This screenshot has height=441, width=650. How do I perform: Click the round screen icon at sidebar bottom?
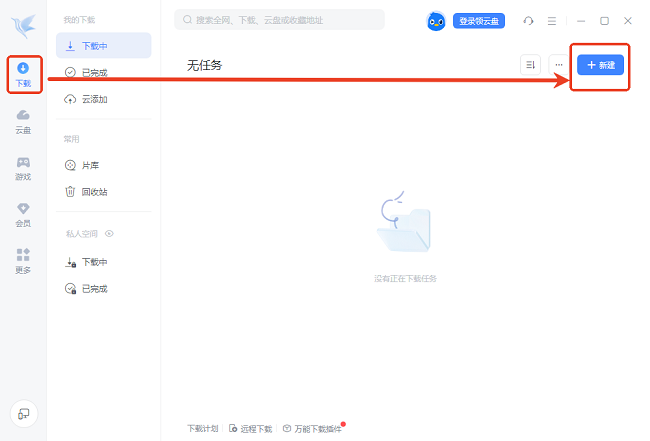pos(24,413)
